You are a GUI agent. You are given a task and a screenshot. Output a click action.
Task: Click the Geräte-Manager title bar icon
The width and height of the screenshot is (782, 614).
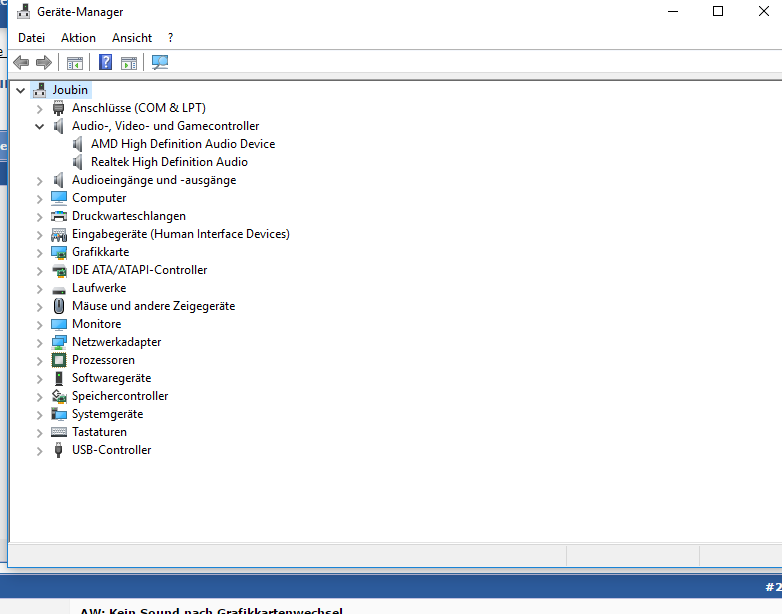[23, 11]
